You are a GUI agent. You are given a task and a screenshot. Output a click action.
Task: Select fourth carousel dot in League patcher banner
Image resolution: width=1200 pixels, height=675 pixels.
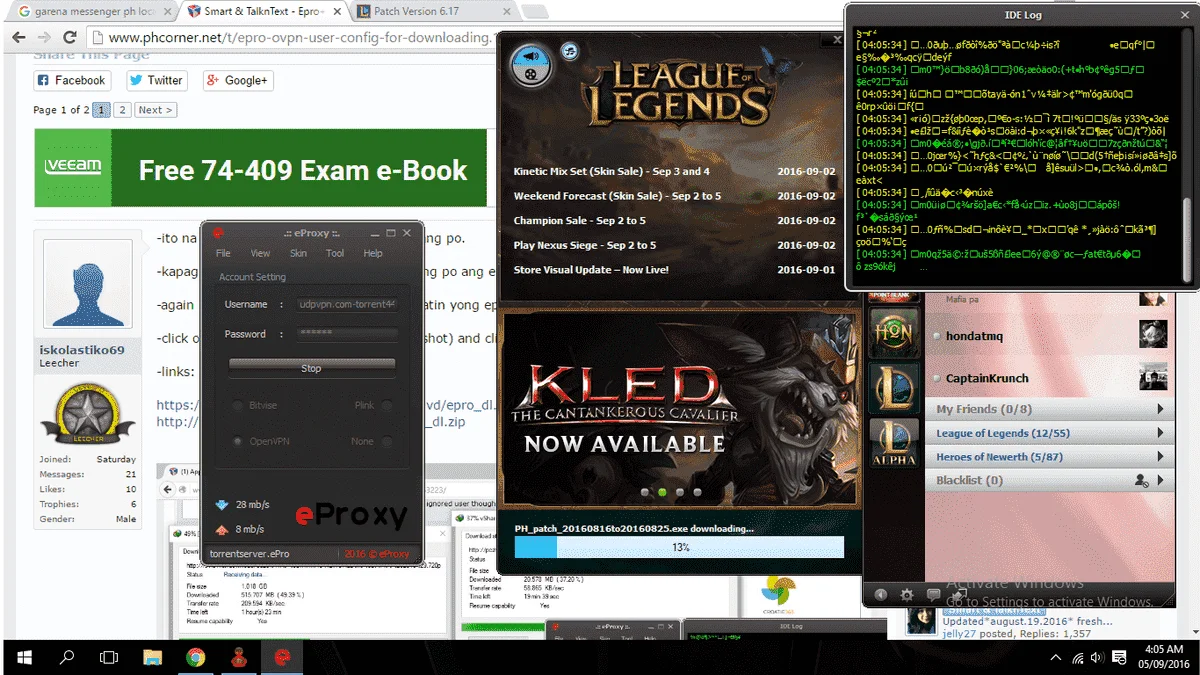click(x=697, y=492)
